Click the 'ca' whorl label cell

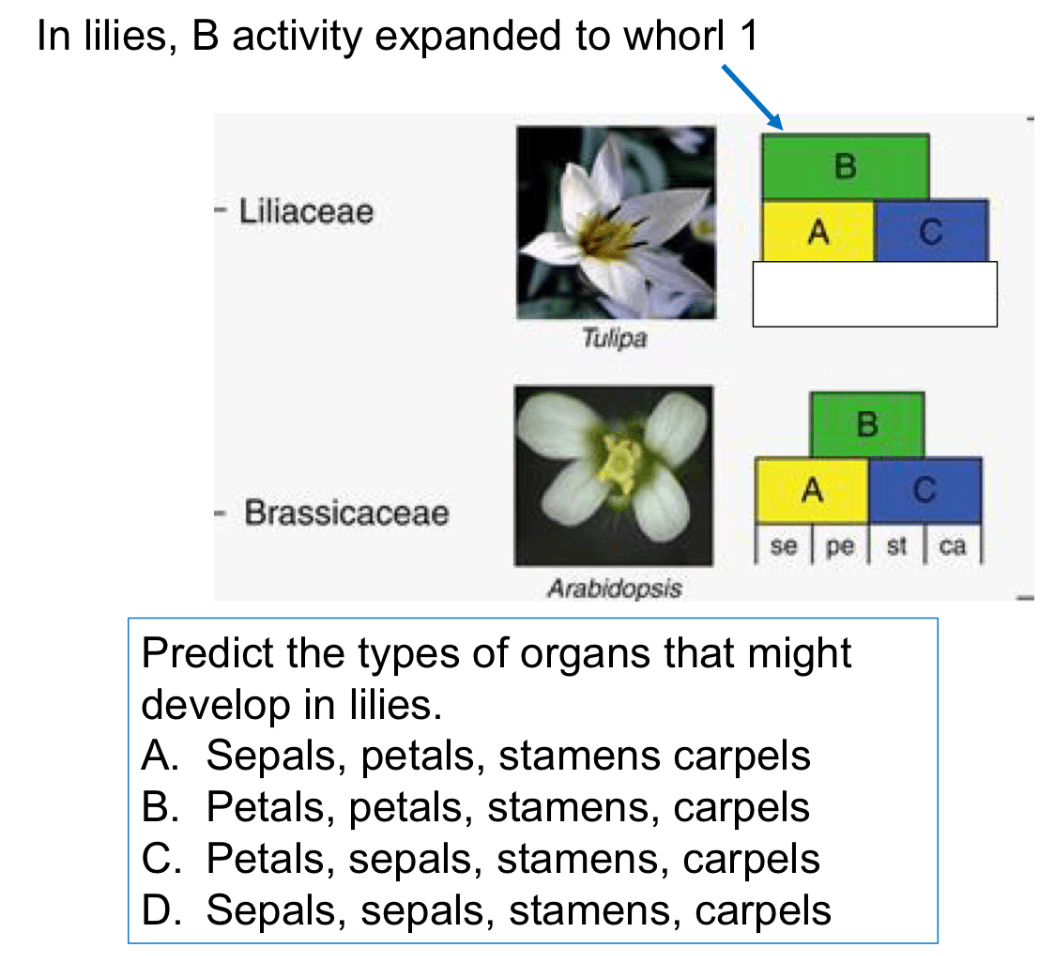pyautogui.click(x=953, y=545)
